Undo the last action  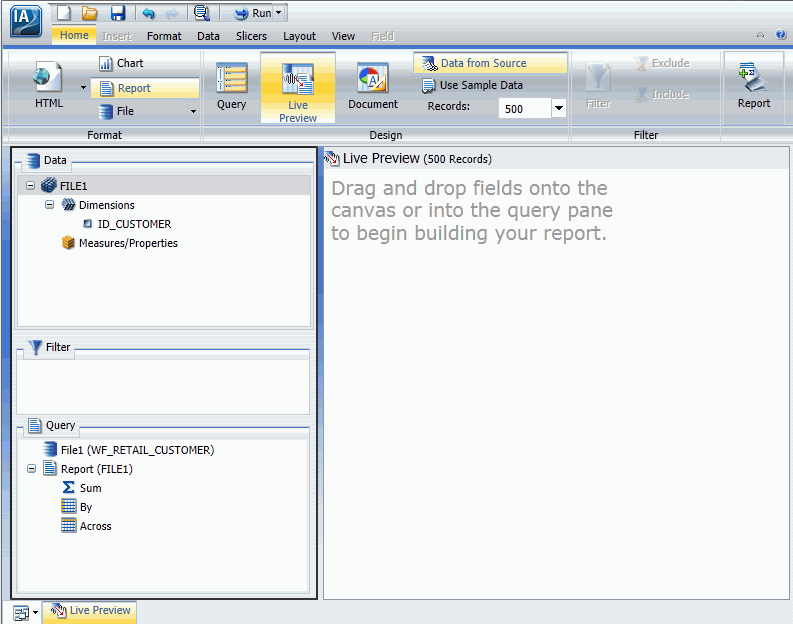[x=148, y=13]
